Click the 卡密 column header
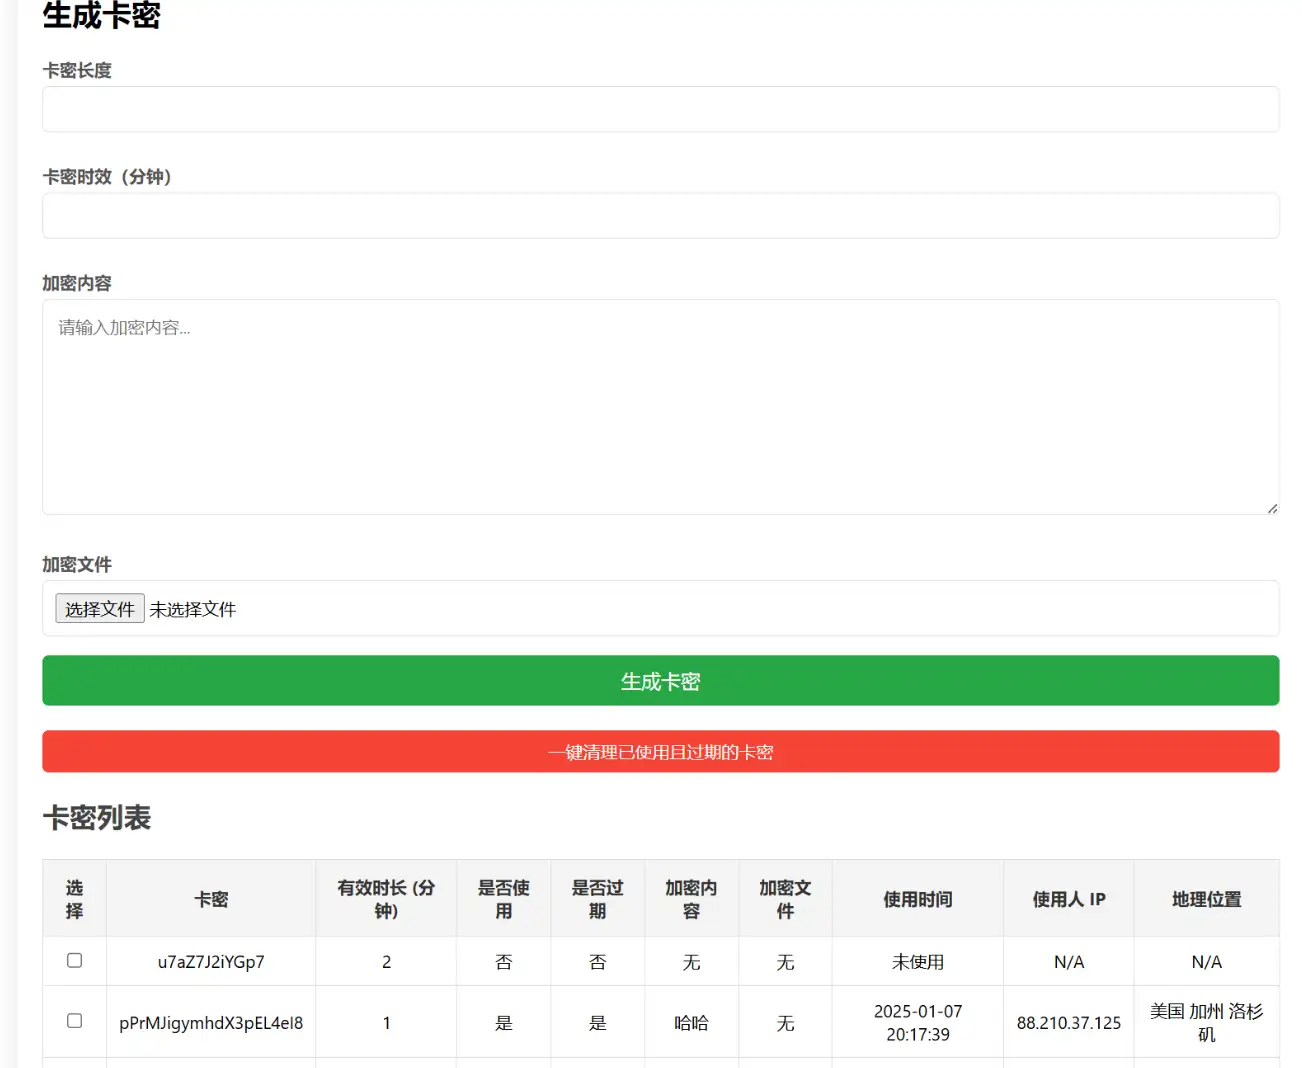Viewport: 1302px width, 1068px height. point(210,898)
